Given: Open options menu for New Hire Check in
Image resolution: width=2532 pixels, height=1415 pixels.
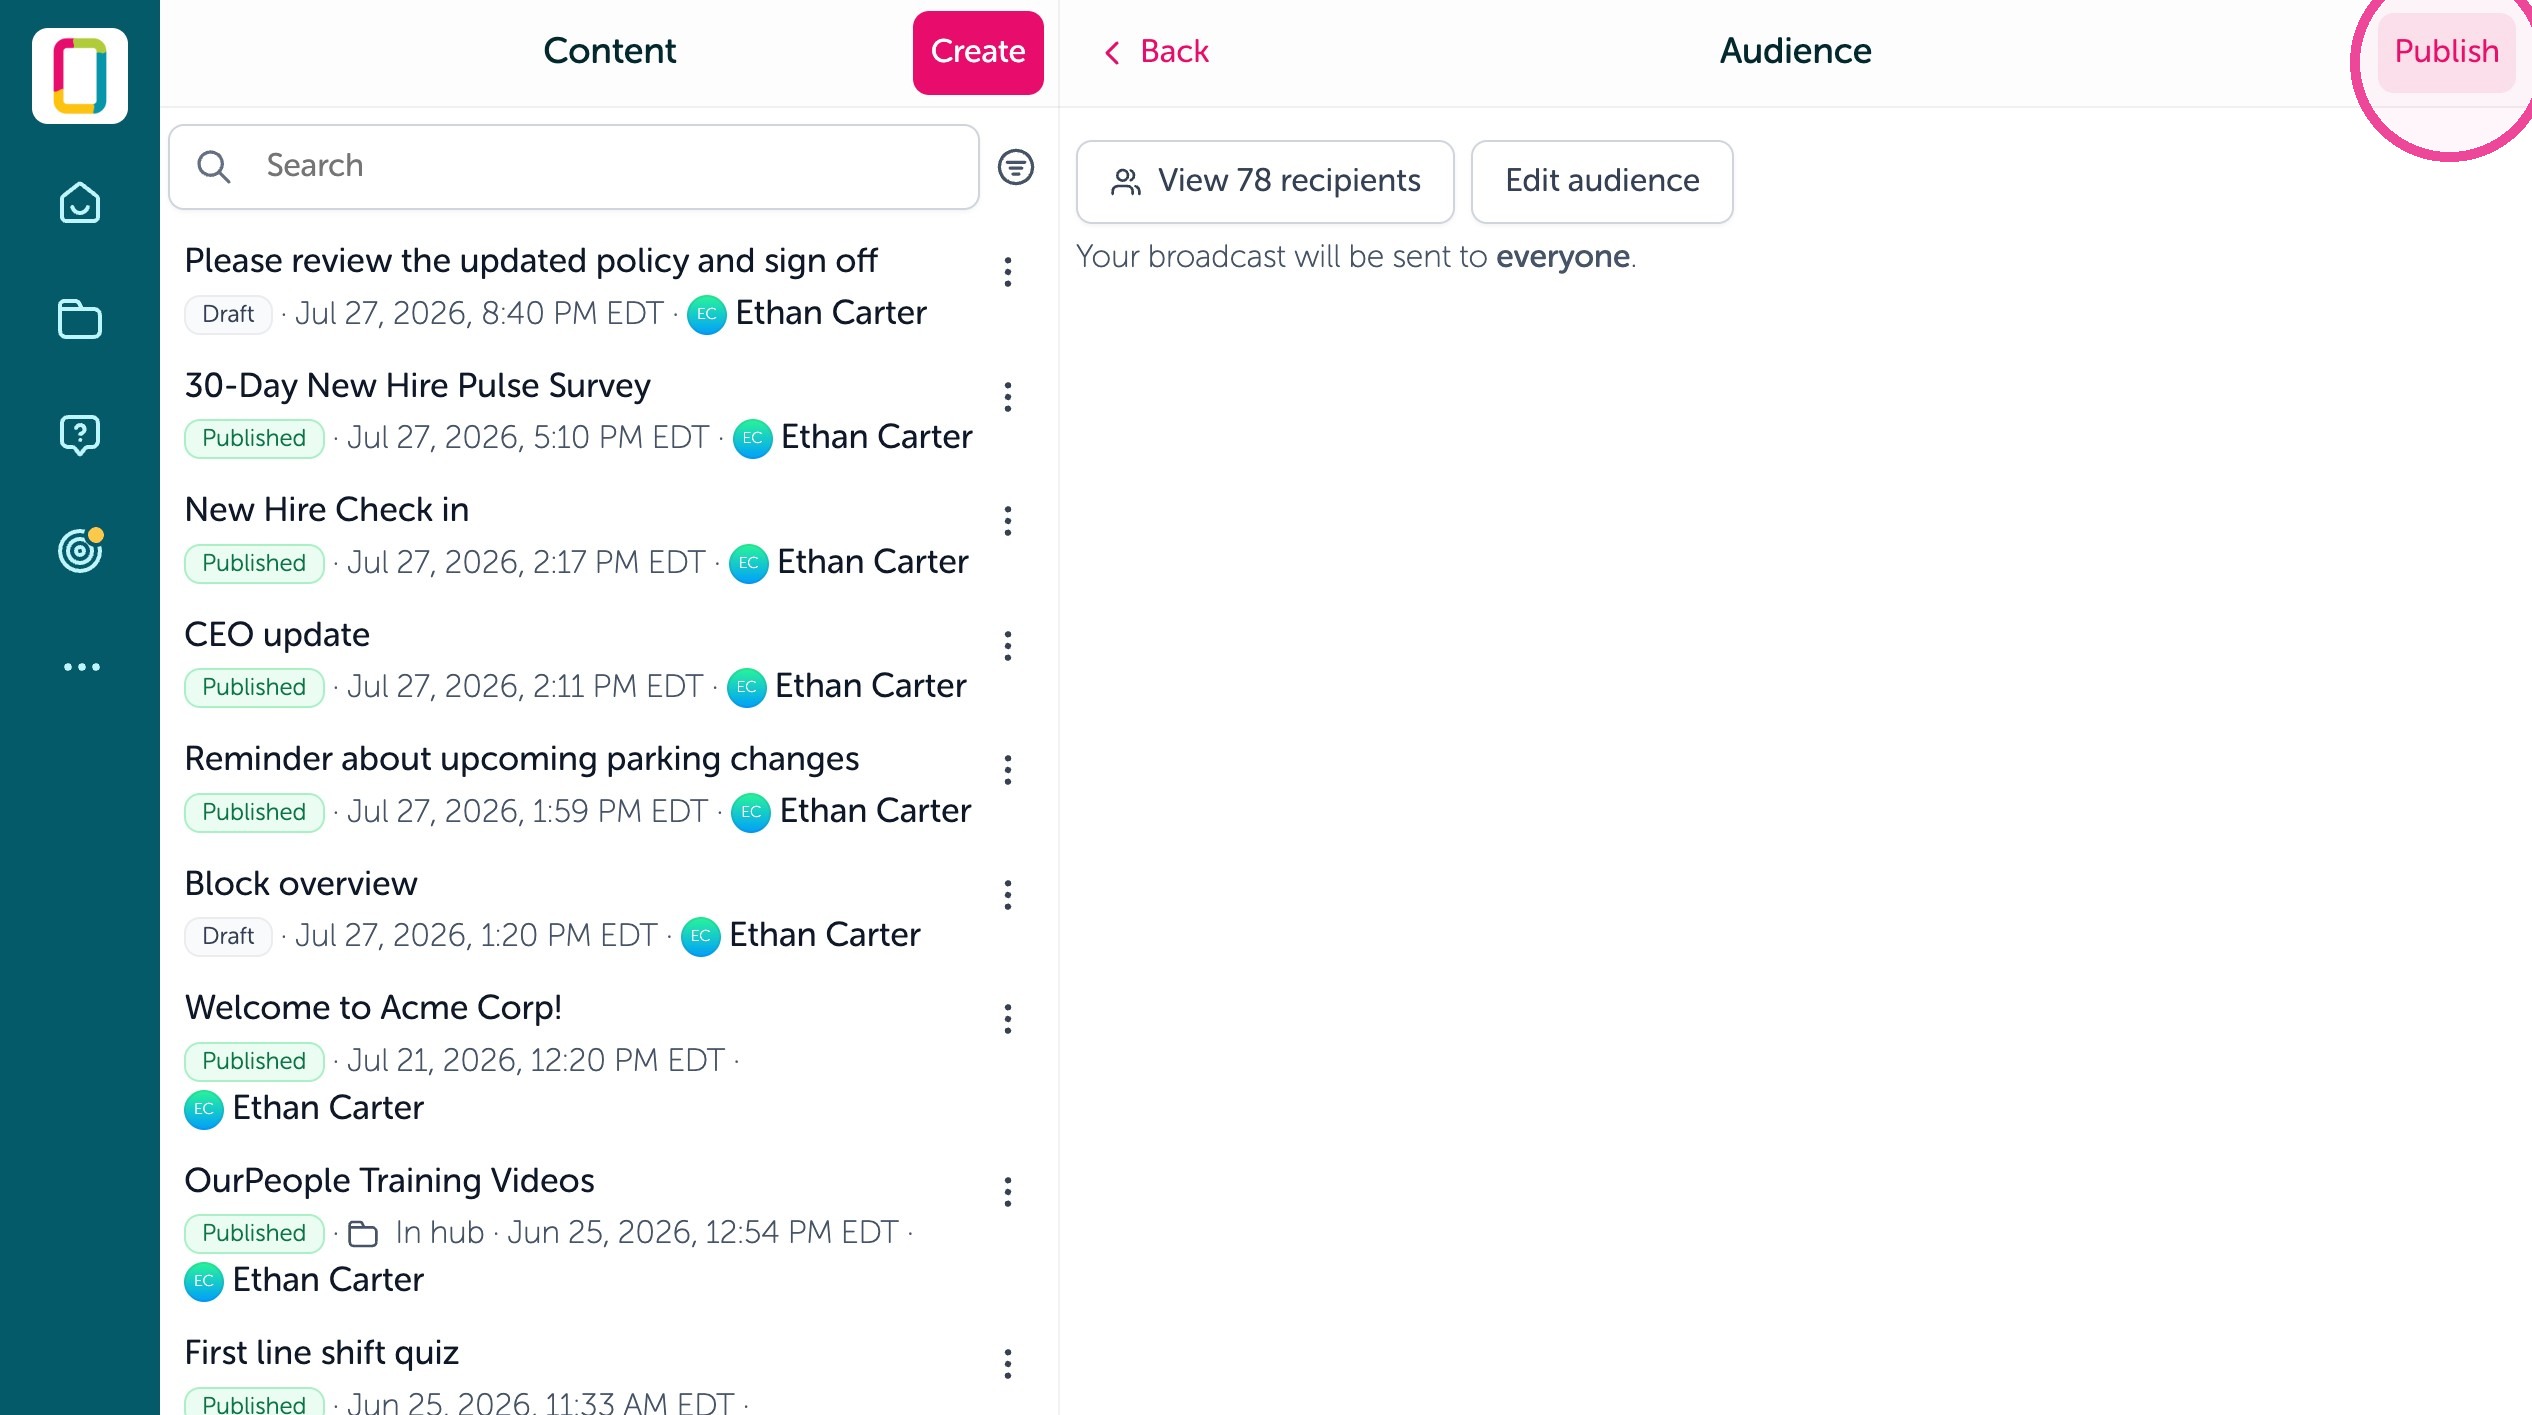Looking at the screenshot, I should coord(1007,521).
